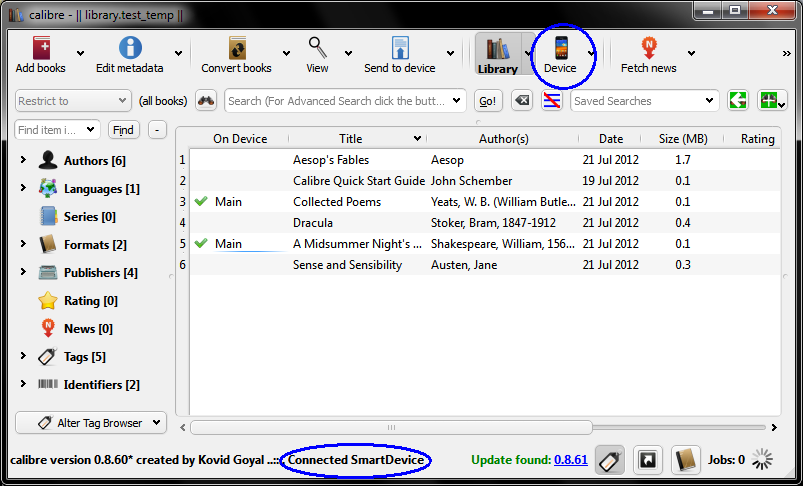Screen dimensions: 803x486
Task: Open the Restrict to combo box
Action: pos(73,101)
